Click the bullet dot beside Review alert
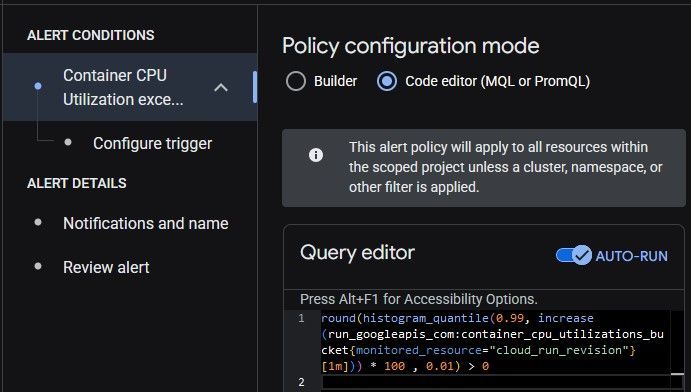 (x=38, y=266)
